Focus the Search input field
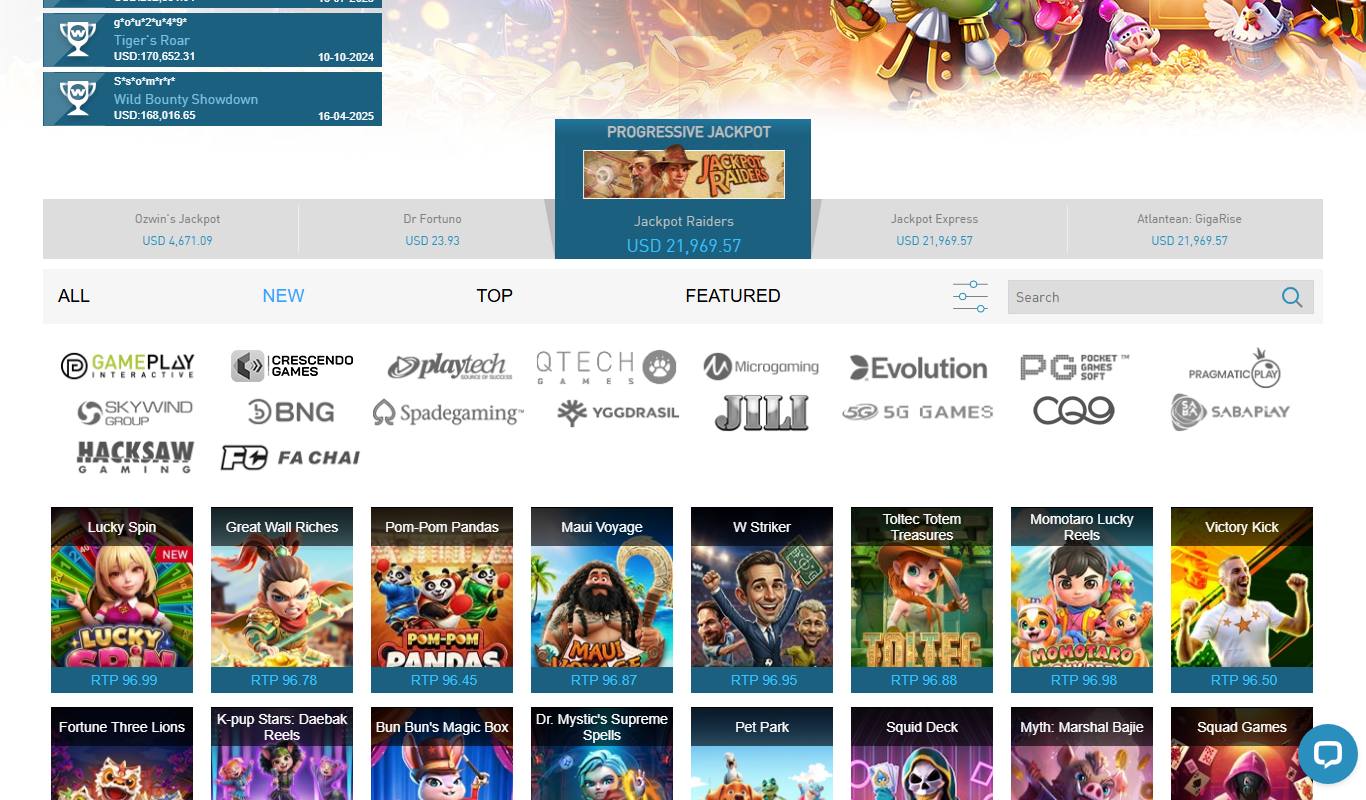 click(1143, 297)
